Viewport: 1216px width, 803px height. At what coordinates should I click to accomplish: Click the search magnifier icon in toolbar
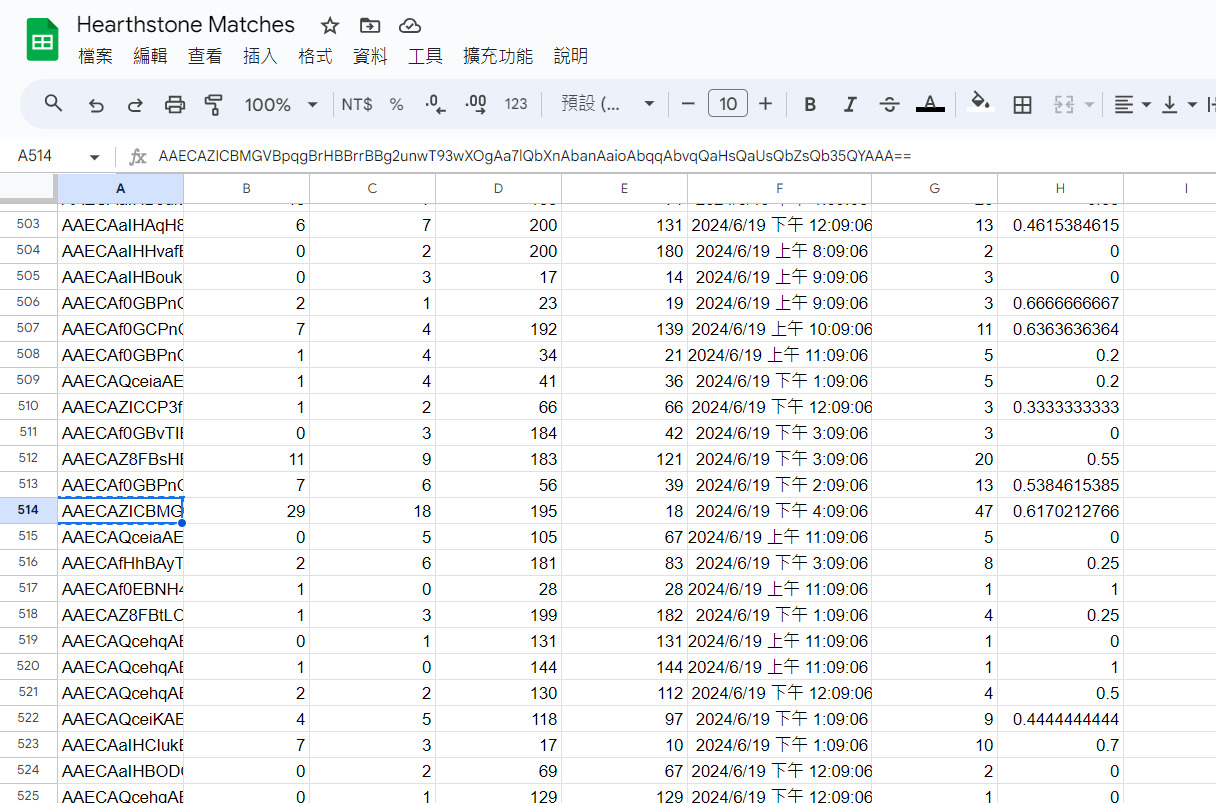coord(54,104)
